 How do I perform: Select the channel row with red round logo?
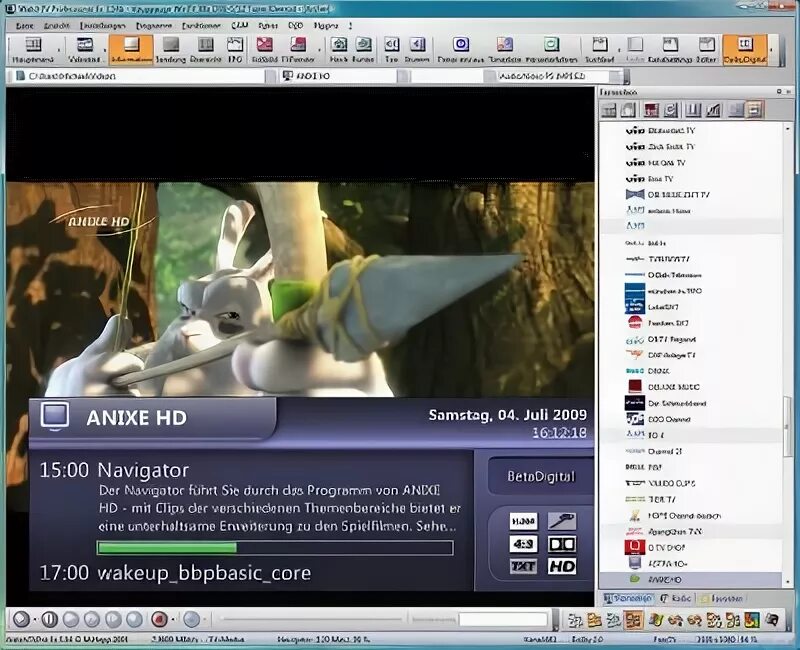click(691, 323)
